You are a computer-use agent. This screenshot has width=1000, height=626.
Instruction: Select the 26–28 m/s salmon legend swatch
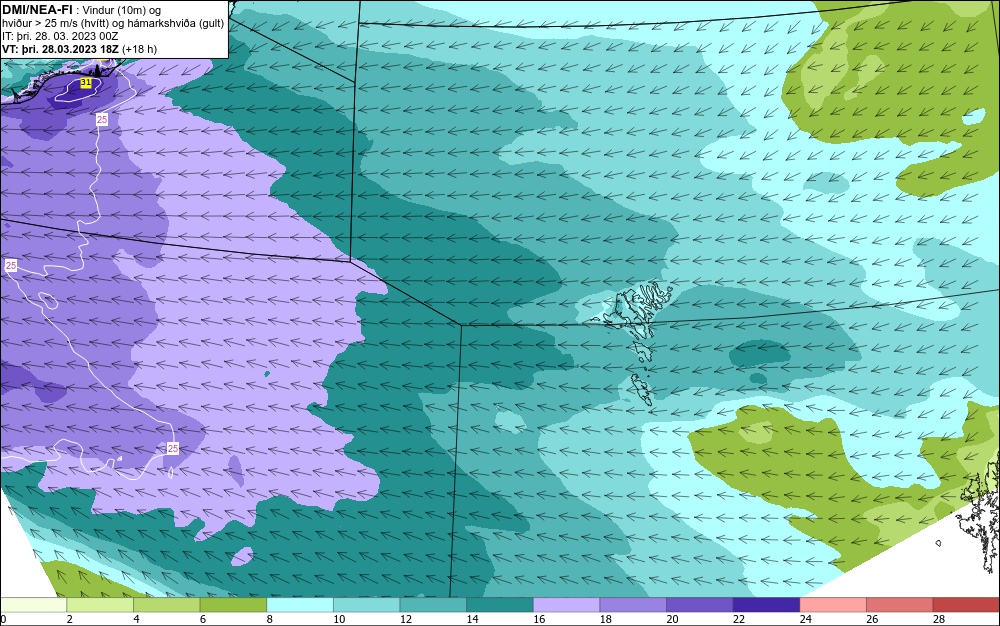pos(900,605)
